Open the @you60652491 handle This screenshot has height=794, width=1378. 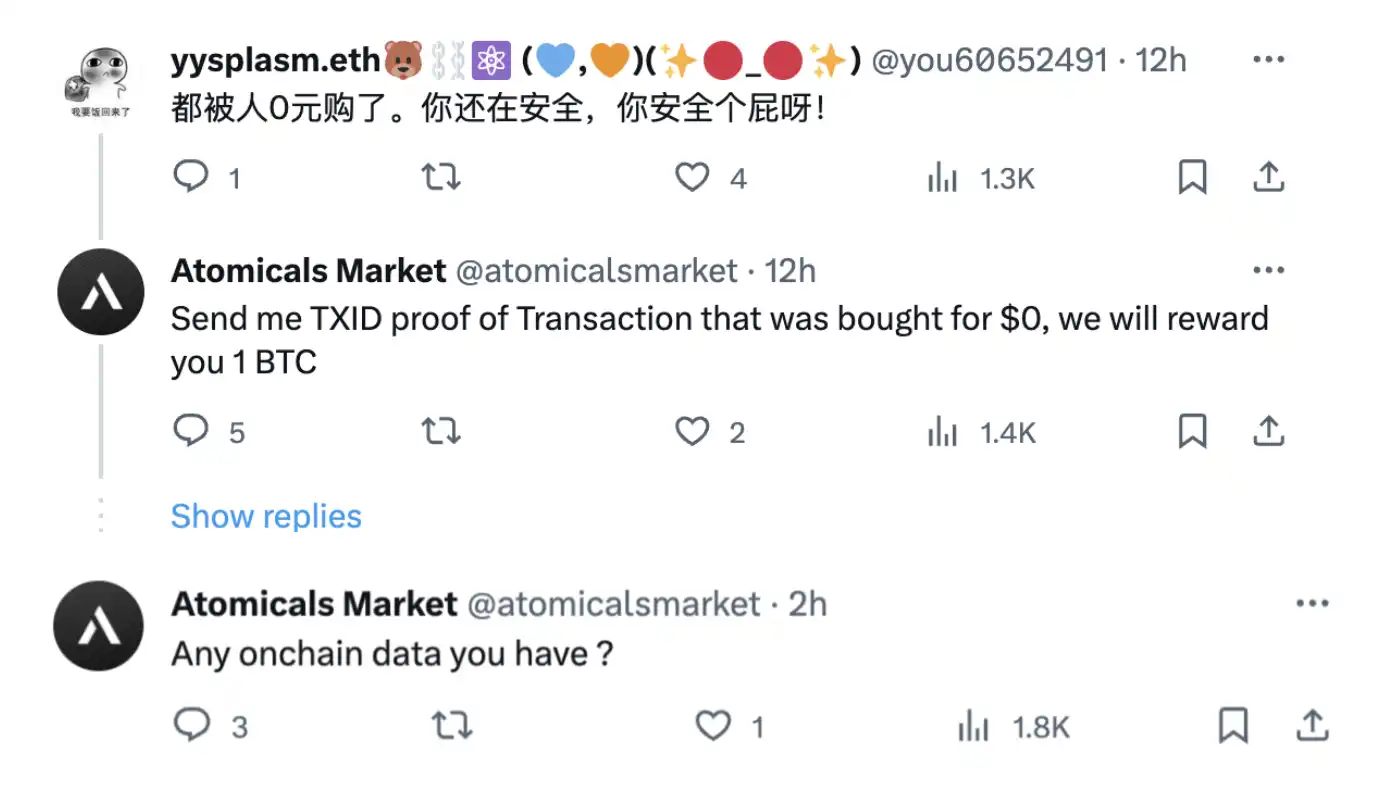(990, 61)
